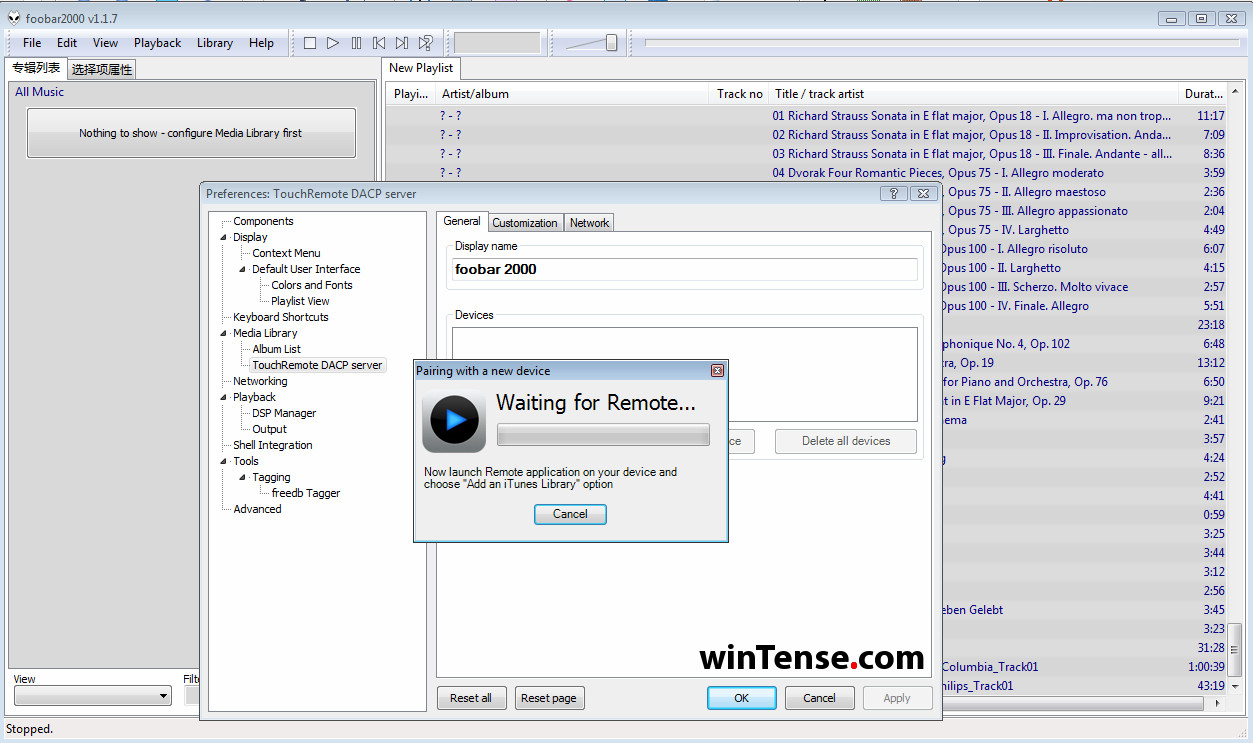
Task: Click the Display name field containing foobar 2000
Action: 685,269
